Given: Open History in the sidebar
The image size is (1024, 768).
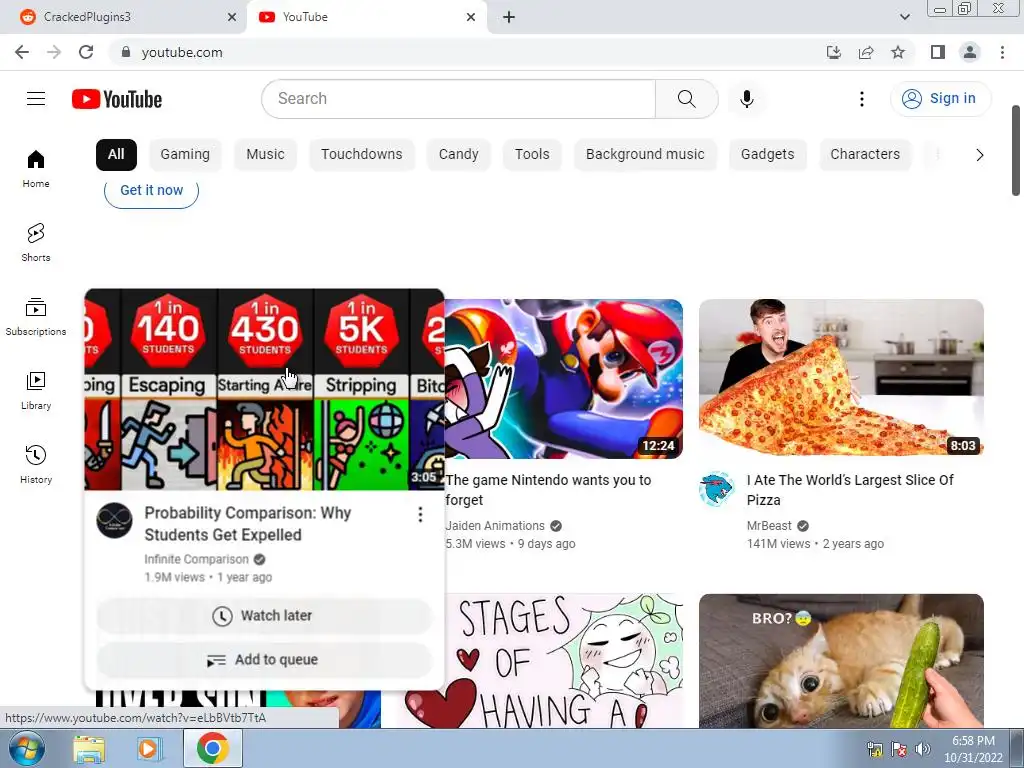Looking at the screenshot, I should pos(36,464).
